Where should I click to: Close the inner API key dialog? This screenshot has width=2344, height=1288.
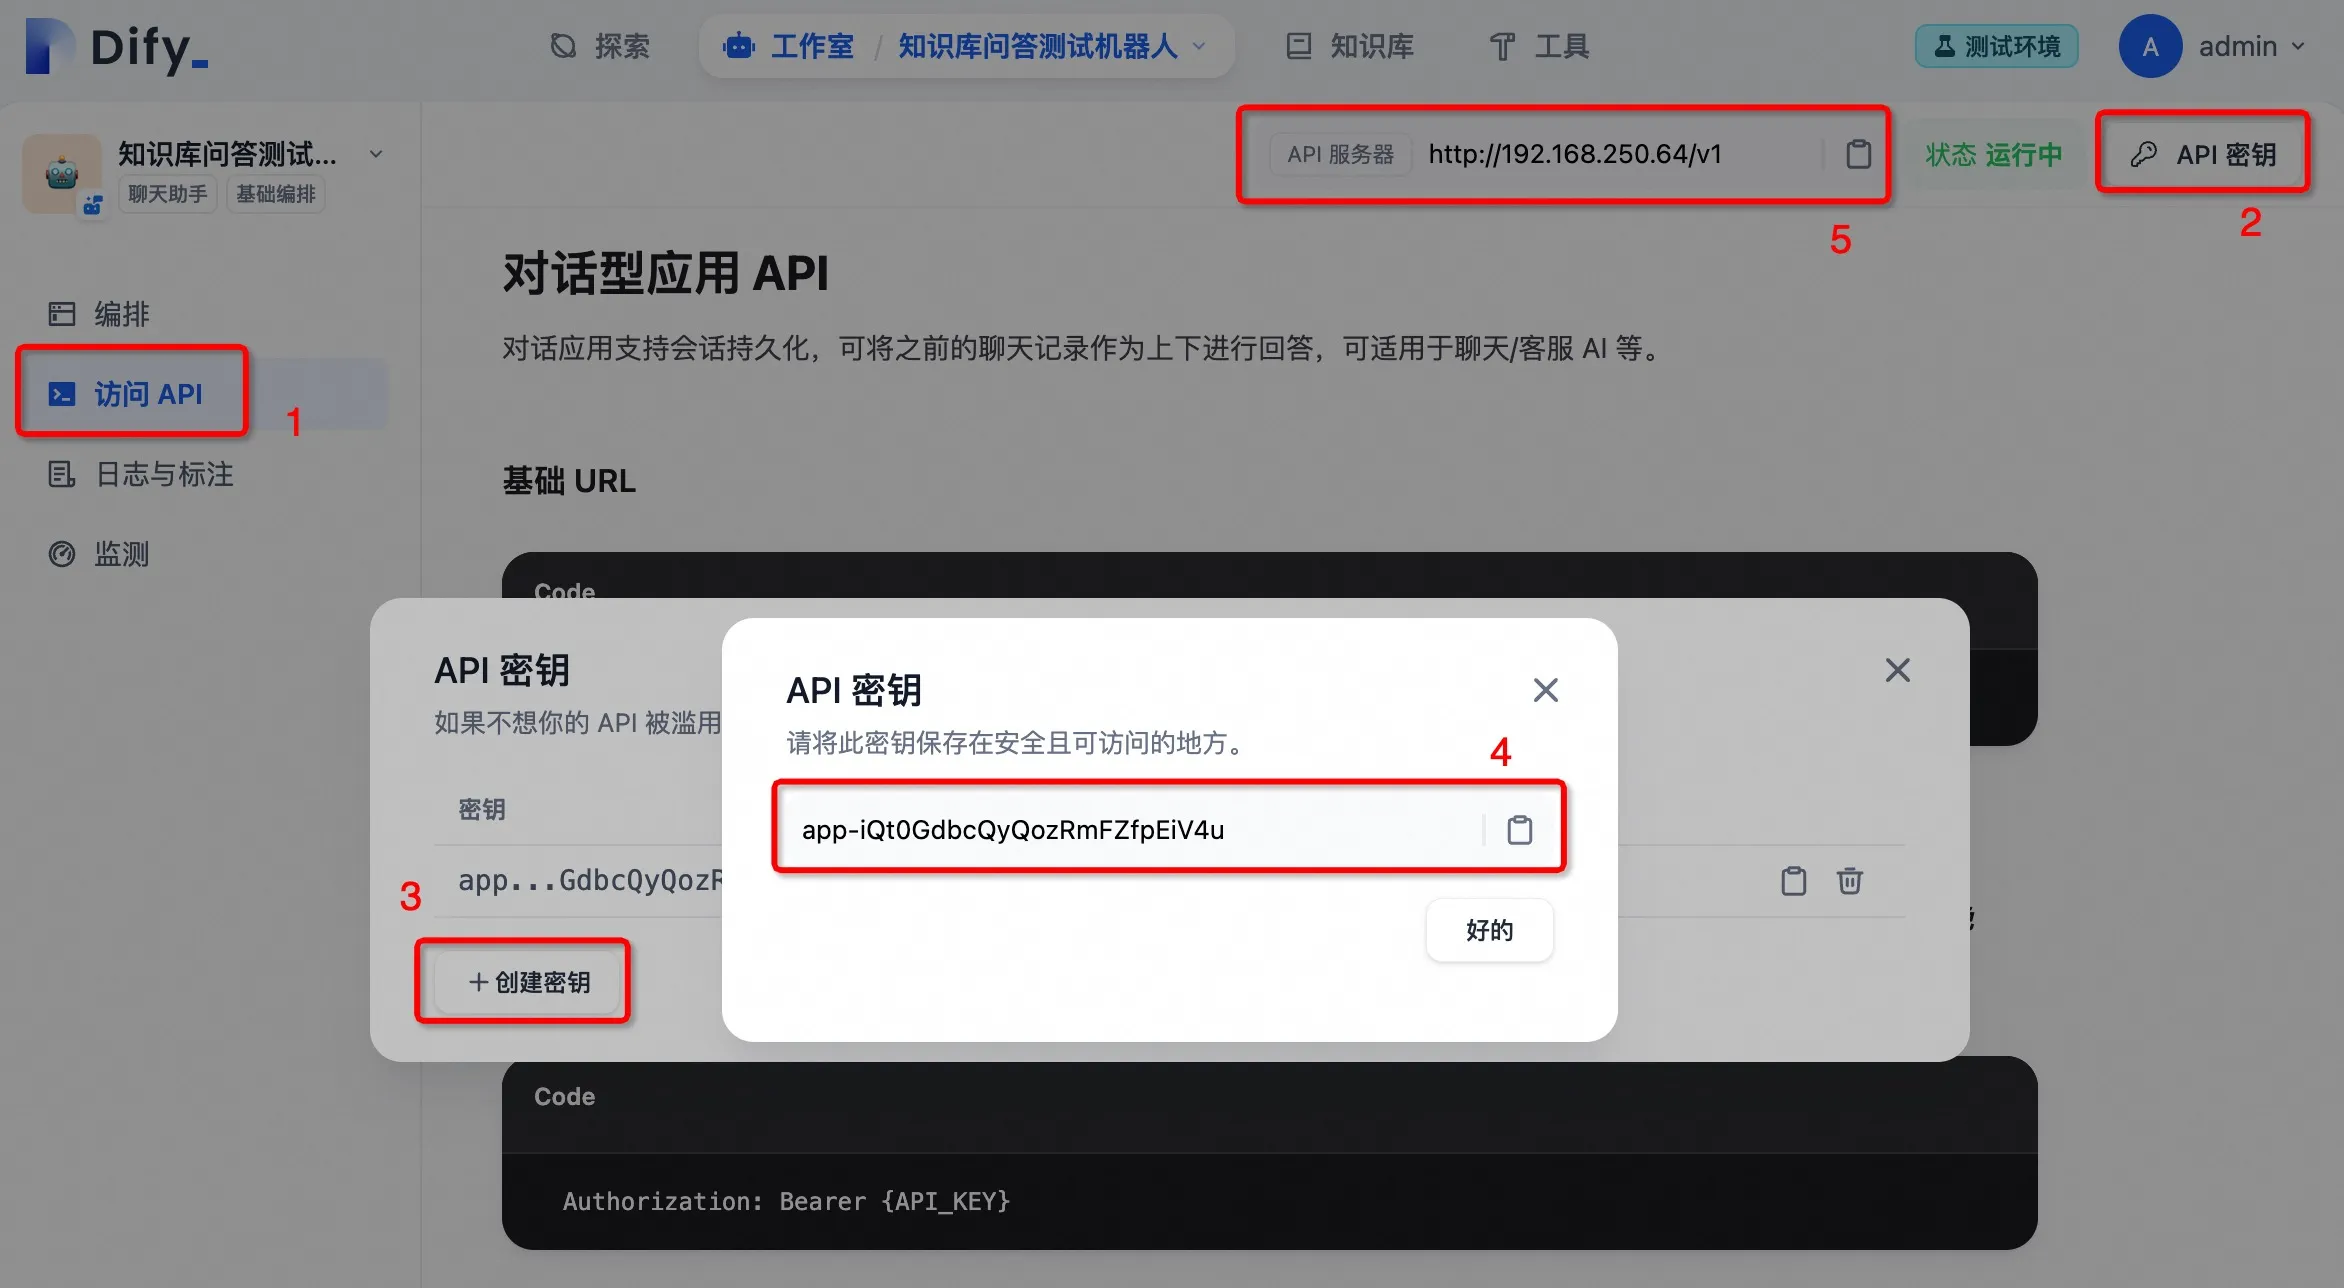click(x=1545, y=690)
